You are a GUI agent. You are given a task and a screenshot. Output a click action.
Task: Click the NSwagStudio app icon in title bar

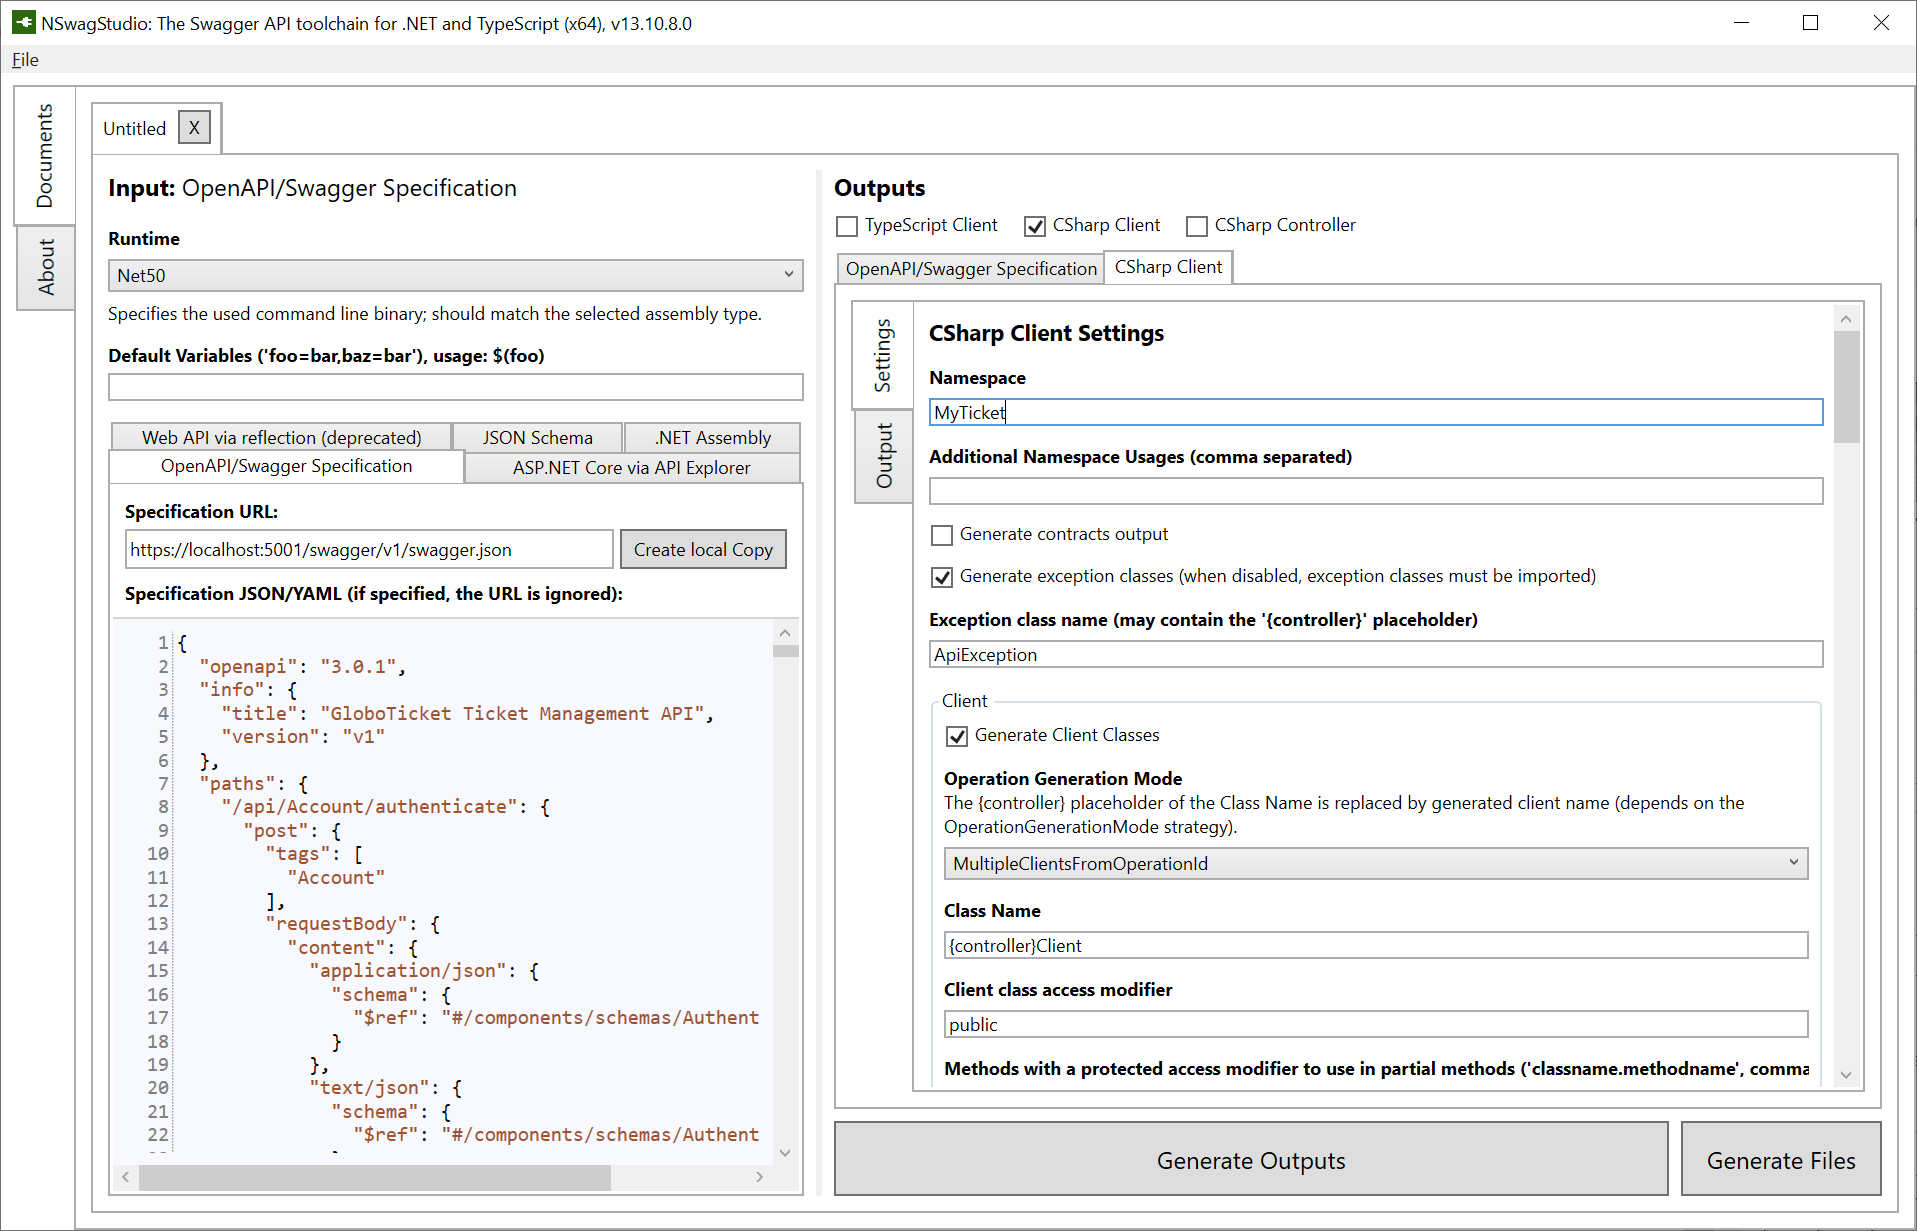pyautogui.click(x=23, y=23)
